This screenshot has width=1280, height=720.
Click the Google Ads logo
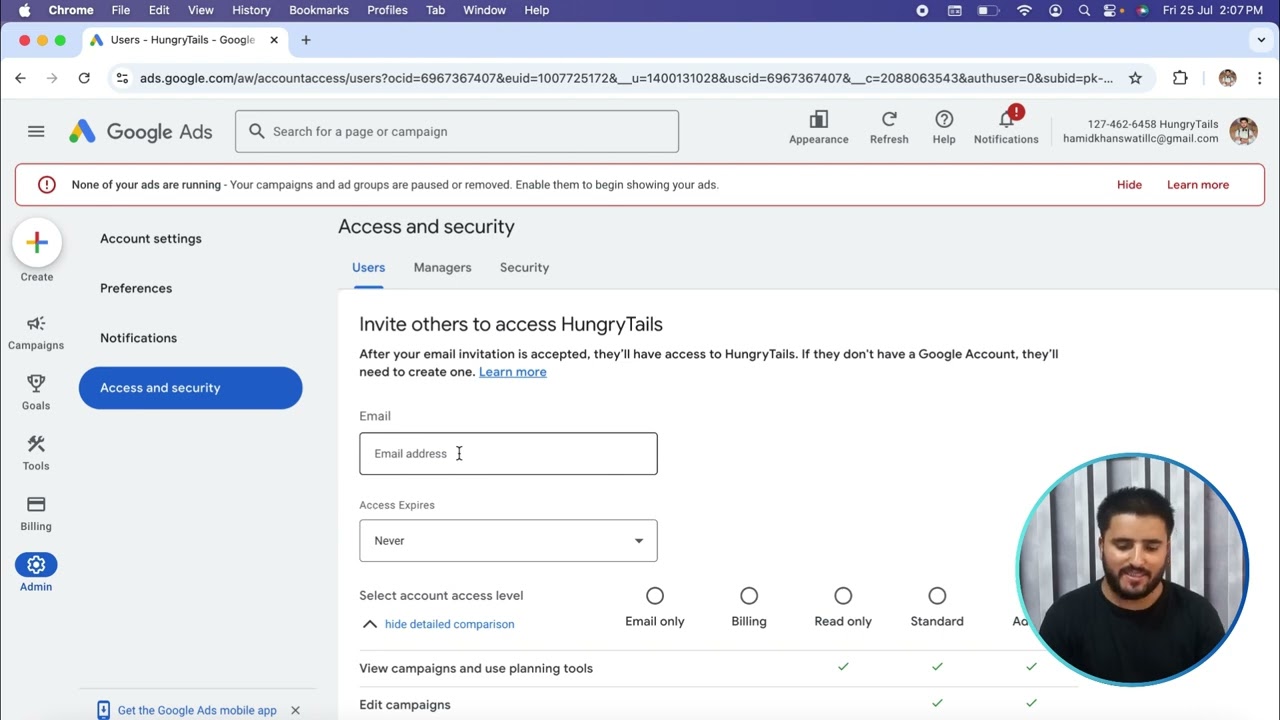tap(141, 131)
